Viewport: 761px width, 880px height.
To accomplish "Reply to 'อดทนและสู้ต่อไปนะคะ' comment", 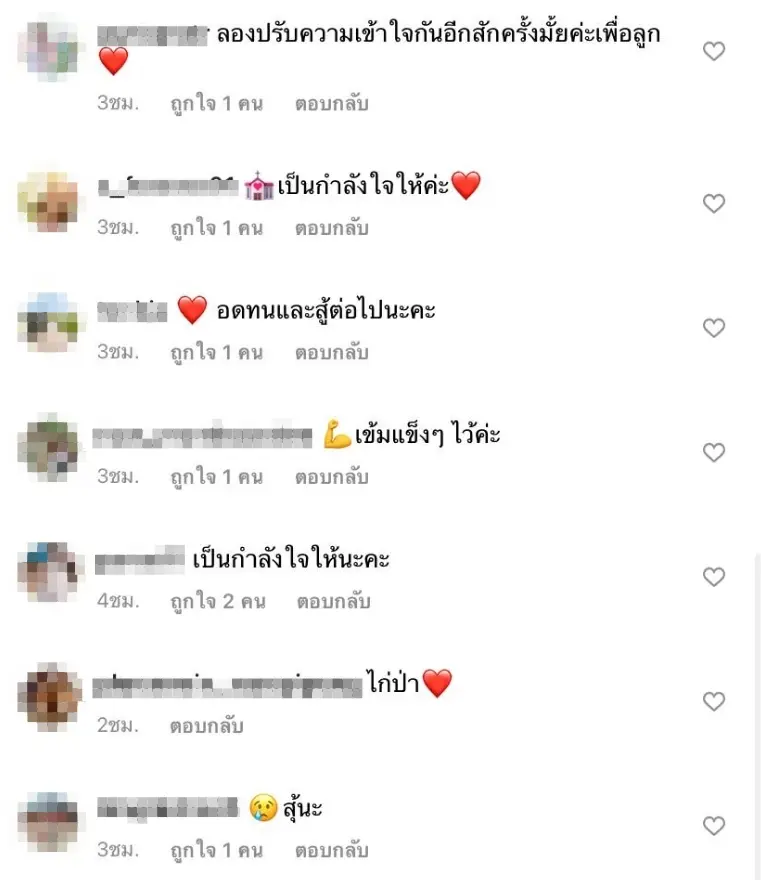I will (x=332, y=353).
